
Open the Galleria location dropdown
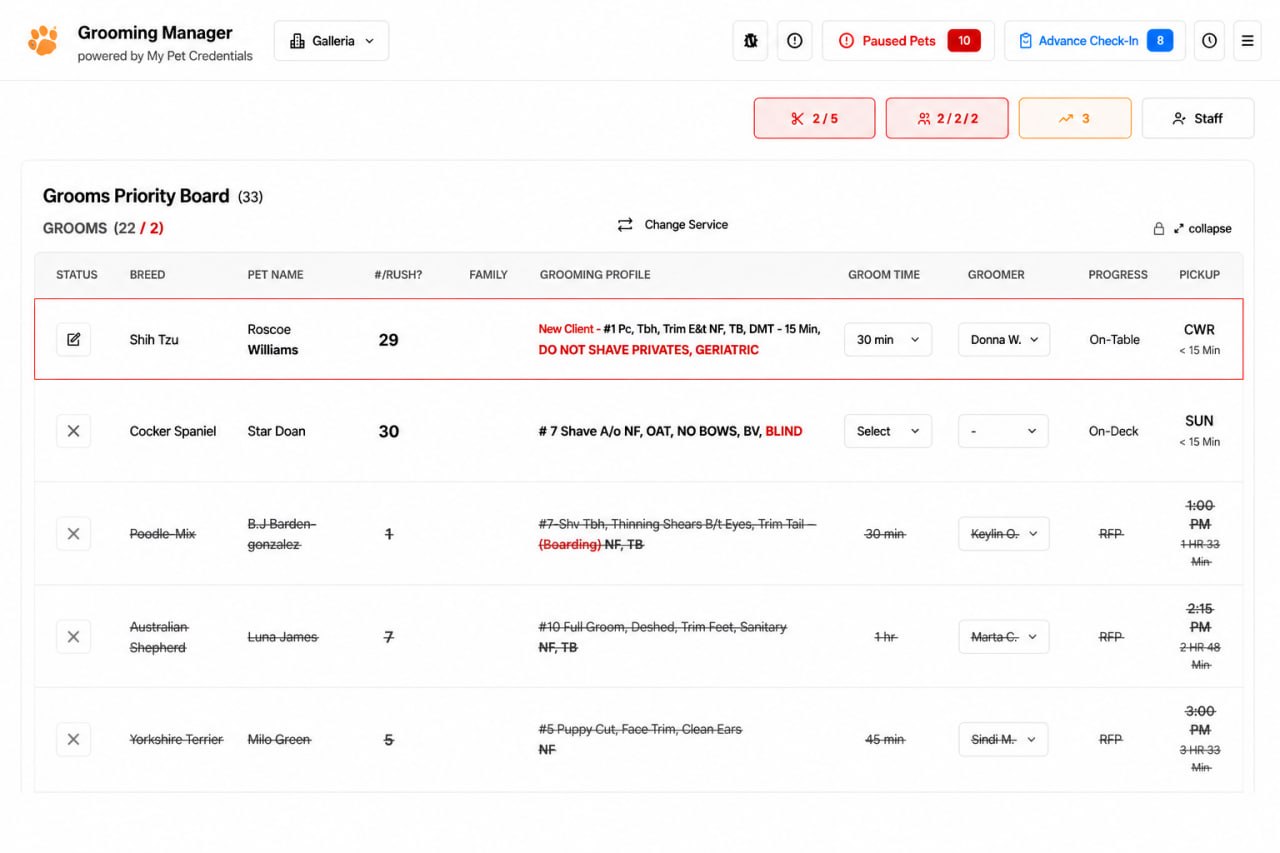tap(331, 41)
